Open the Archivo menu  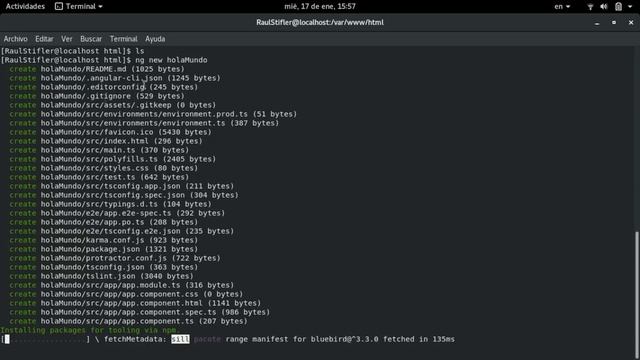point(16,39)
